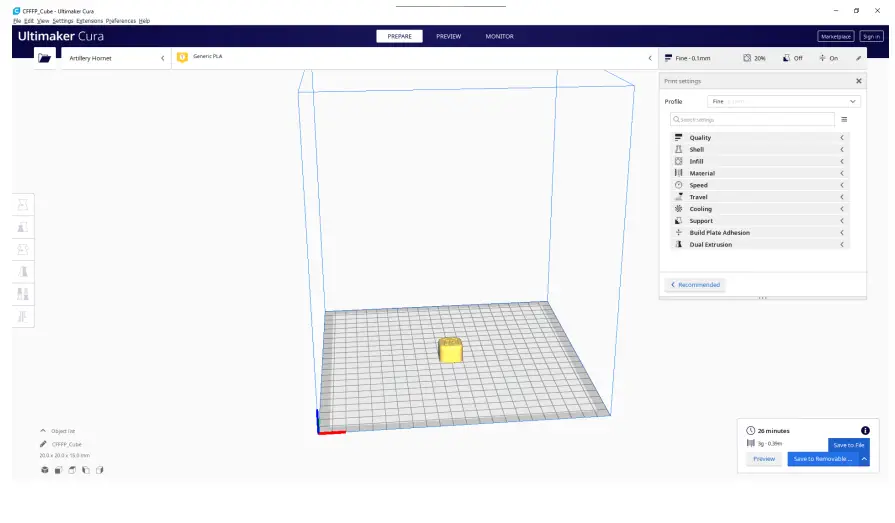
Task: Click the print info circle icon
Action: point(865,431)
